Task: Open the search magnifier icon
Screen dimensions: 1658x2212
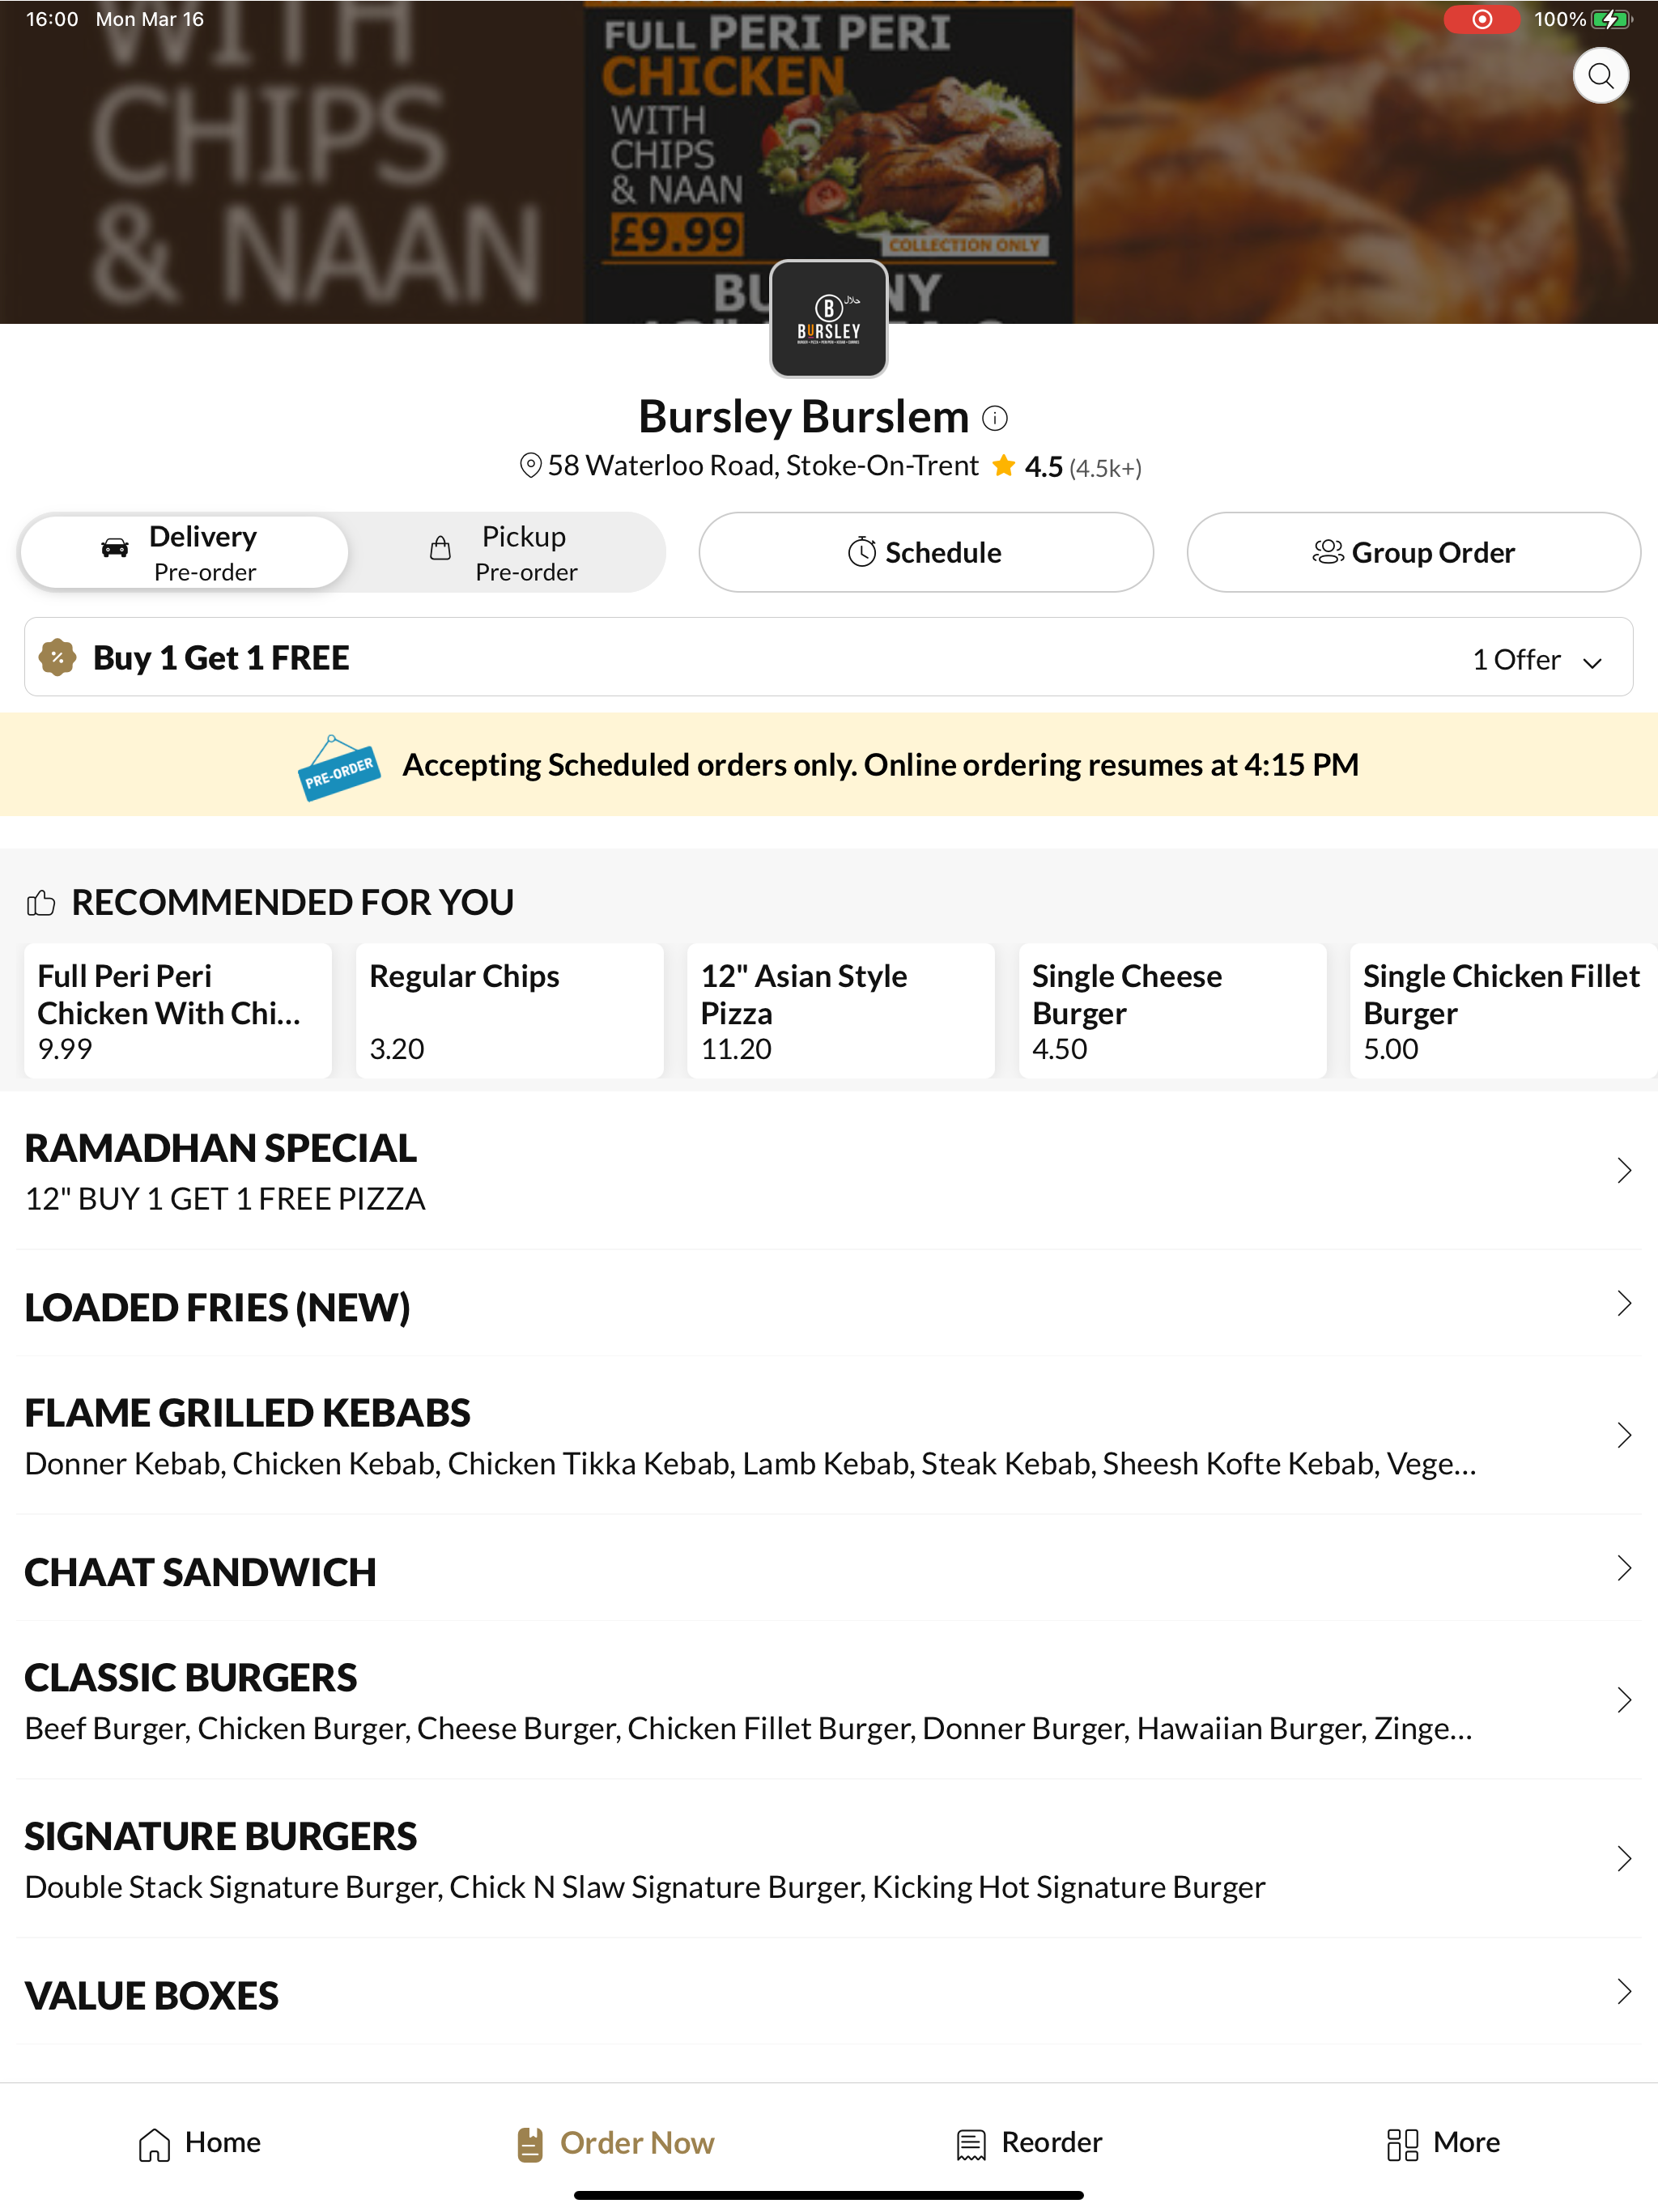Action: 1600,76
